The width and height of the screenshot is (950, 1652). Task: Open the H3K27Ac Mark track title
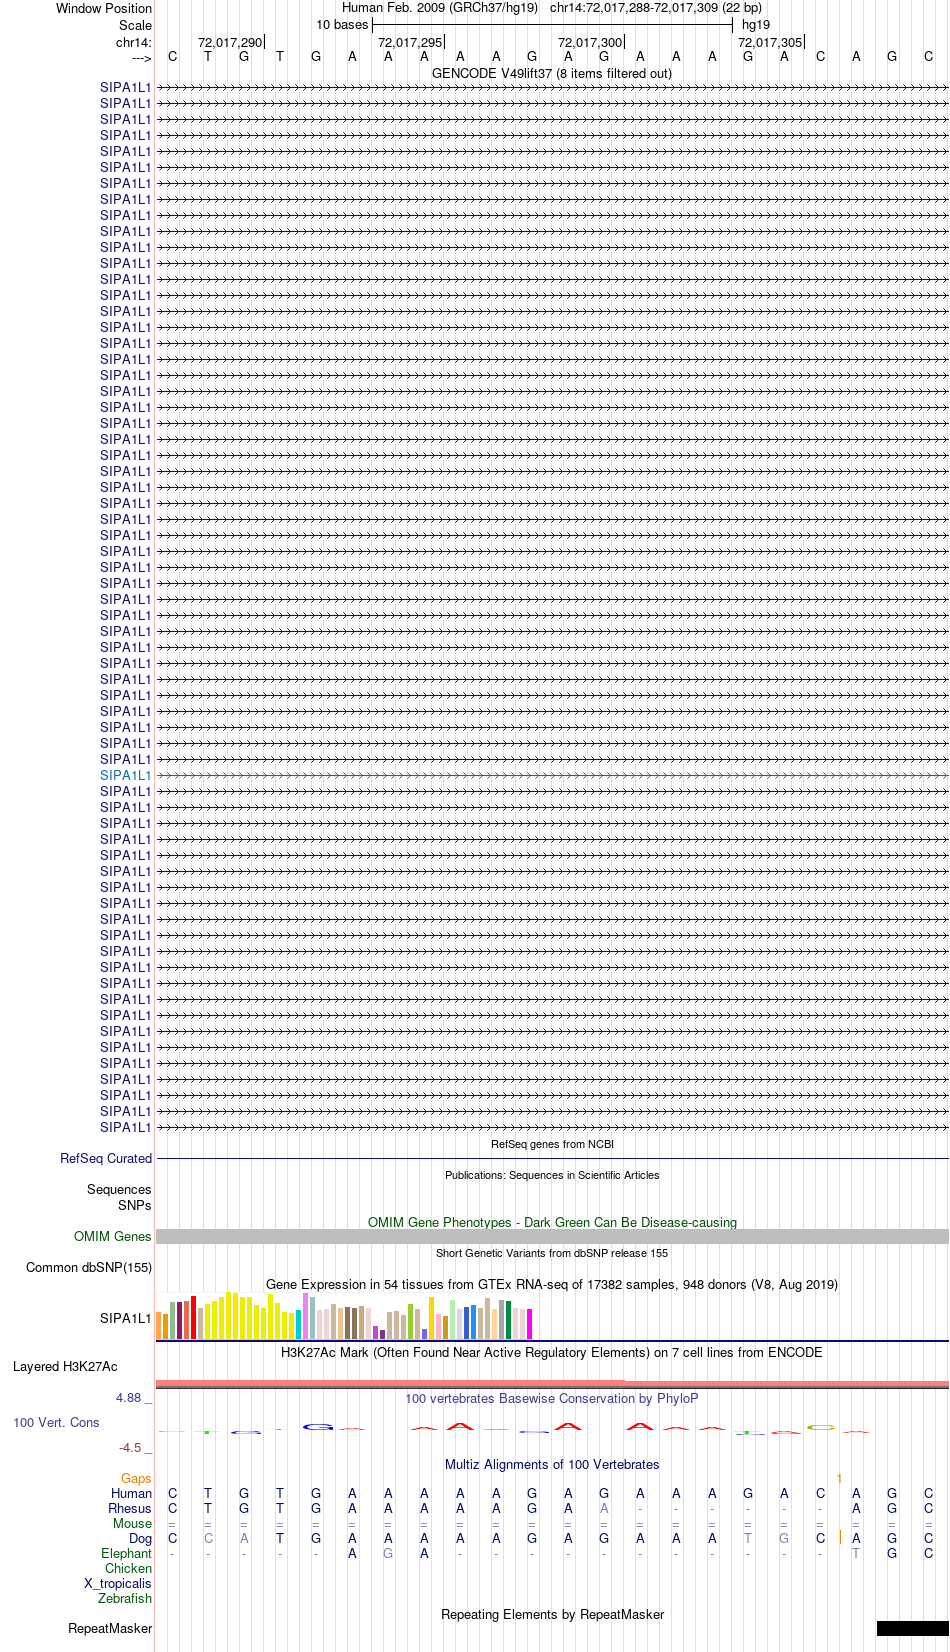[552, 1352]
